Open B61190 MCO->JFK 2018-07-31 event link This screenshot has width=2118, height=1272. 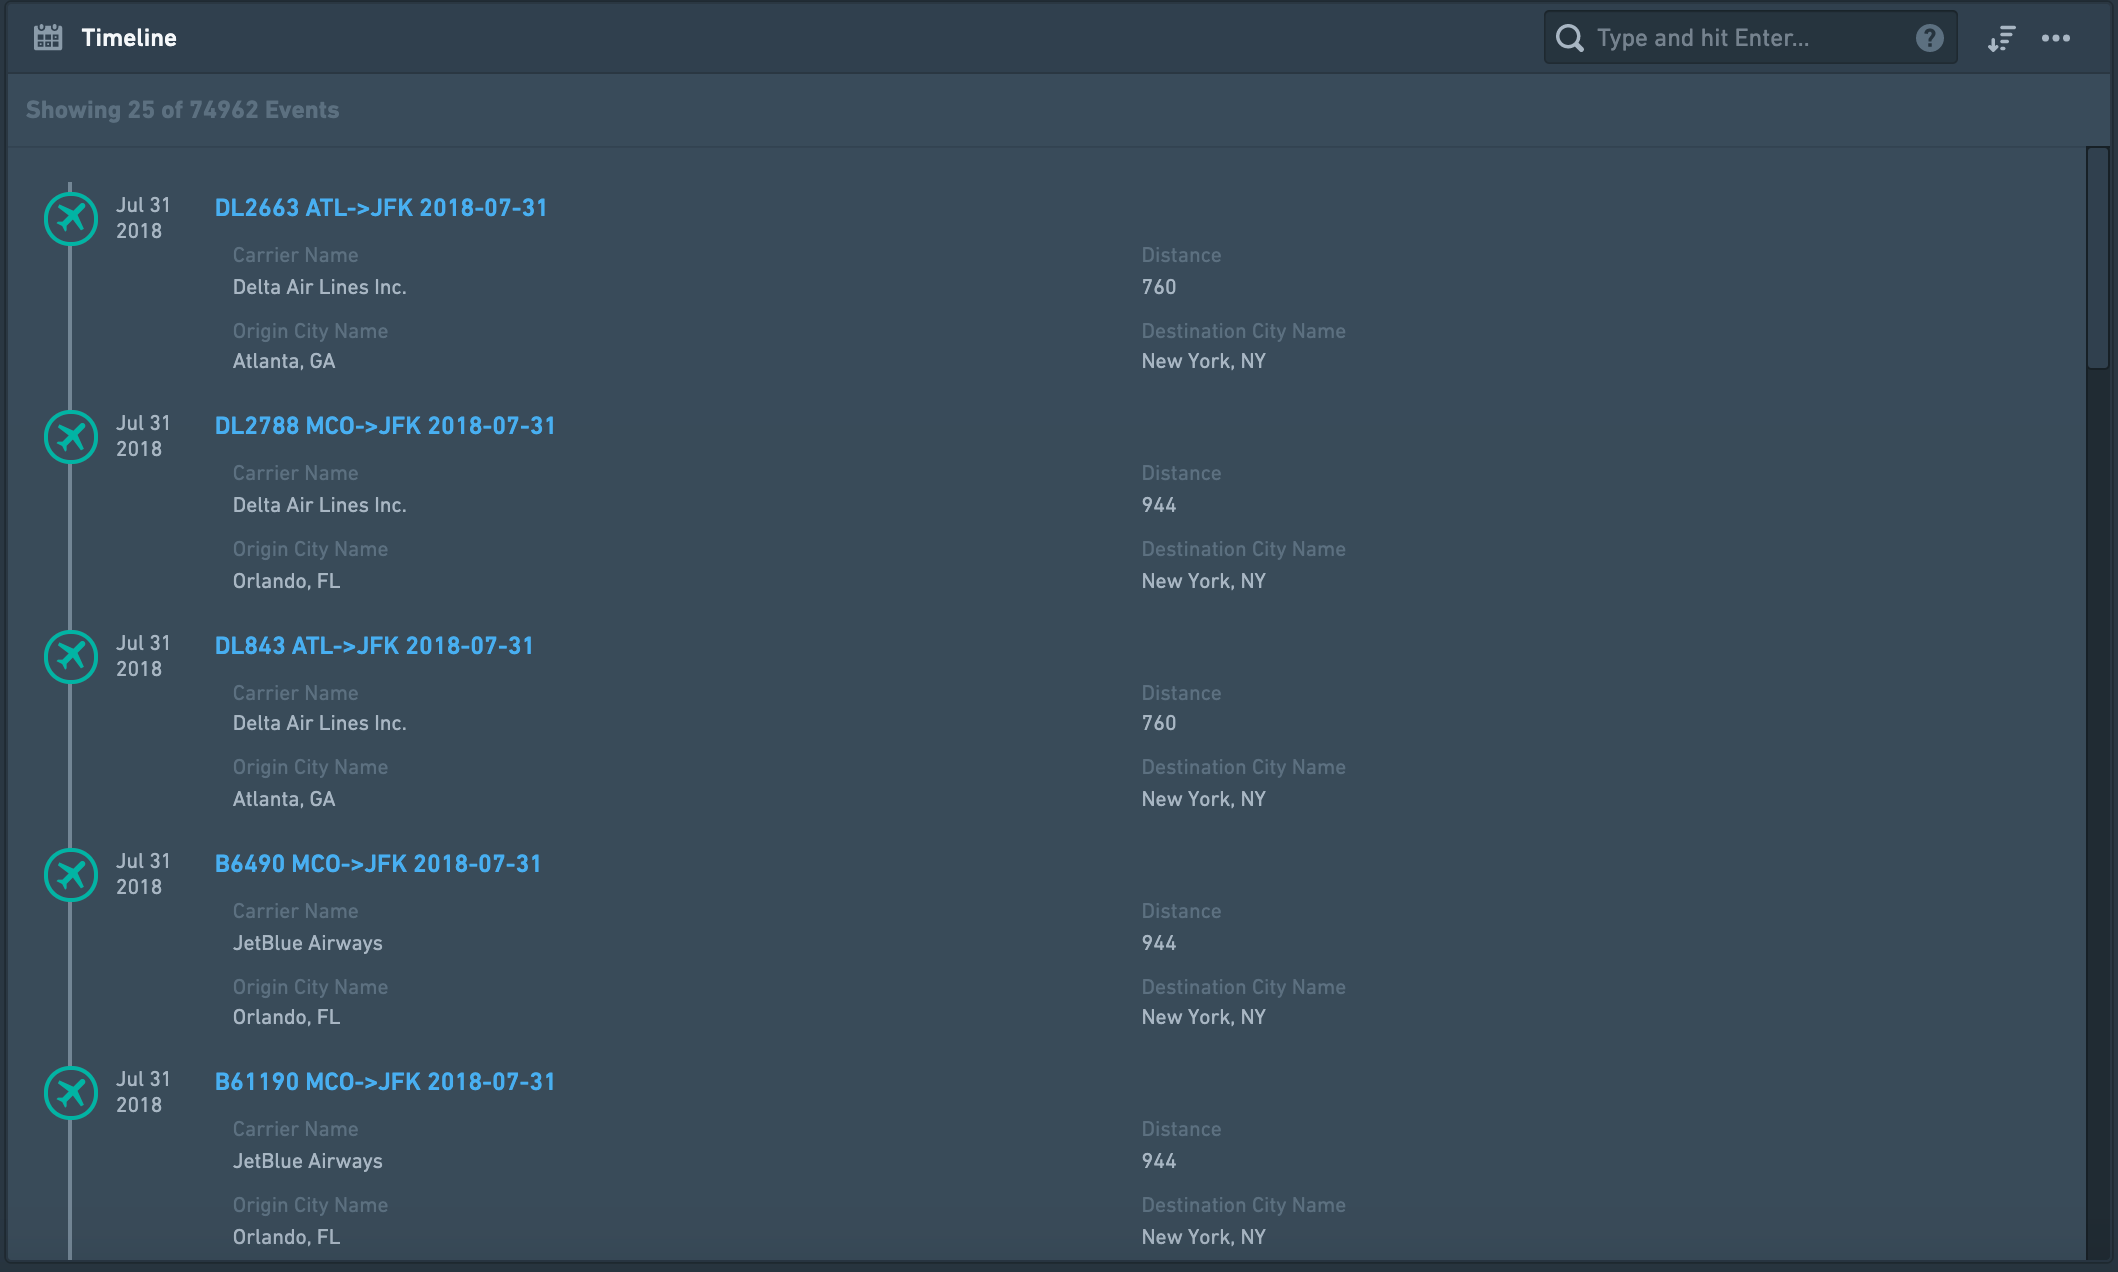[385, 1082]
